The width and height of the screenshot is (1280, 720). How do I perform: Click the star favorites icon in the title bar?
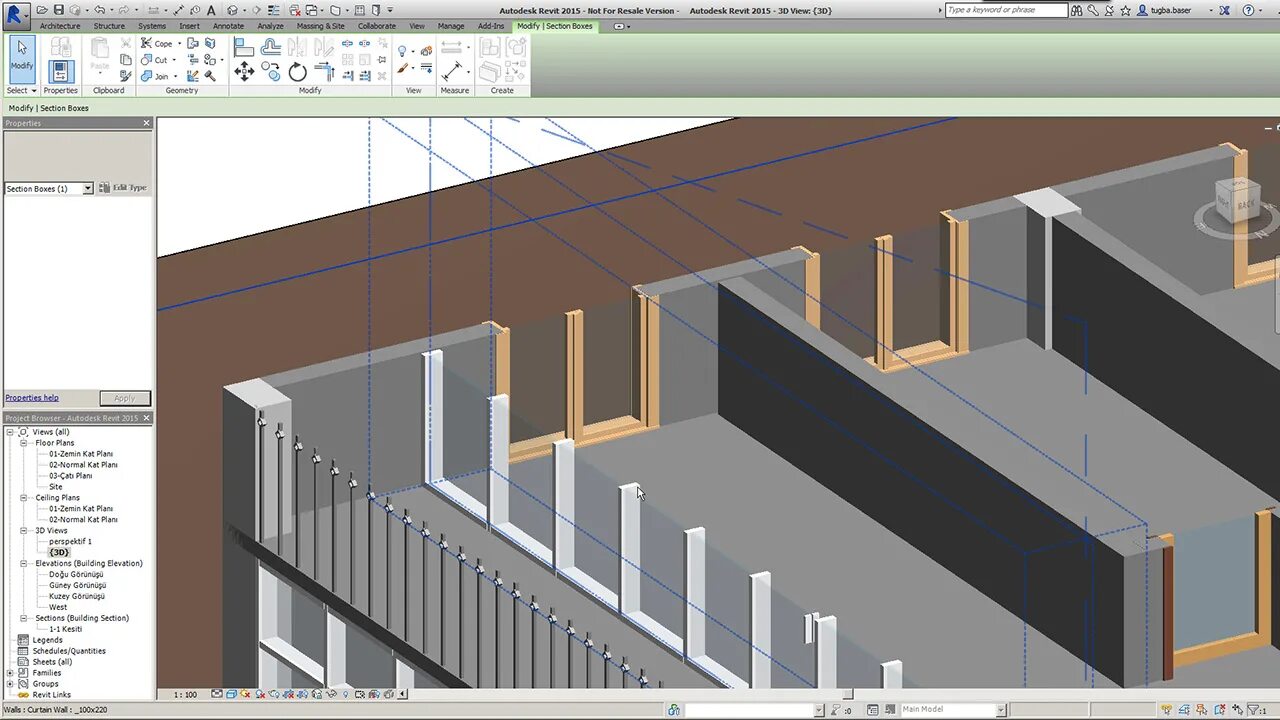click(1126, 10)
